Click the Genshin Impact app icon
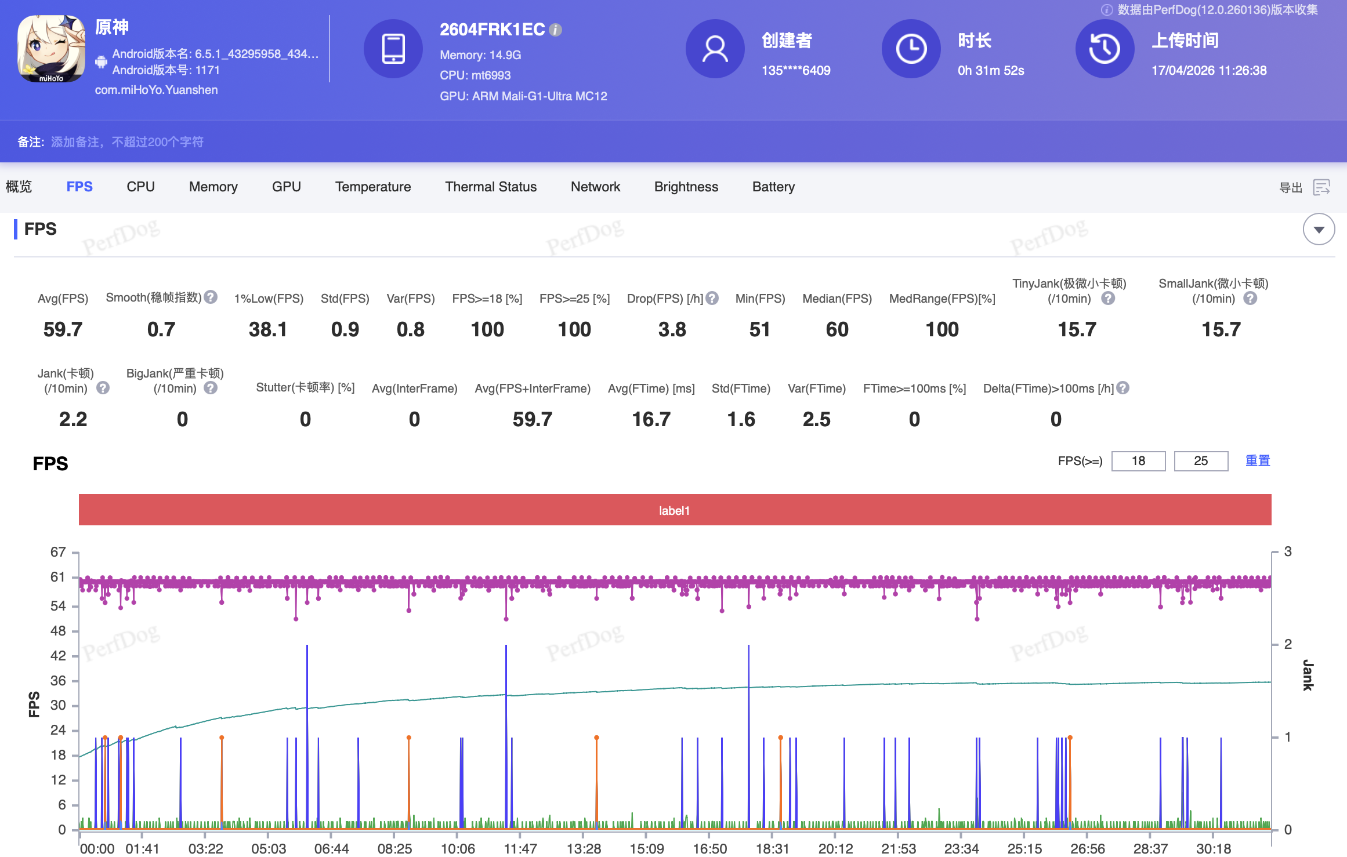1347x857 pixels. pos(51,50)
